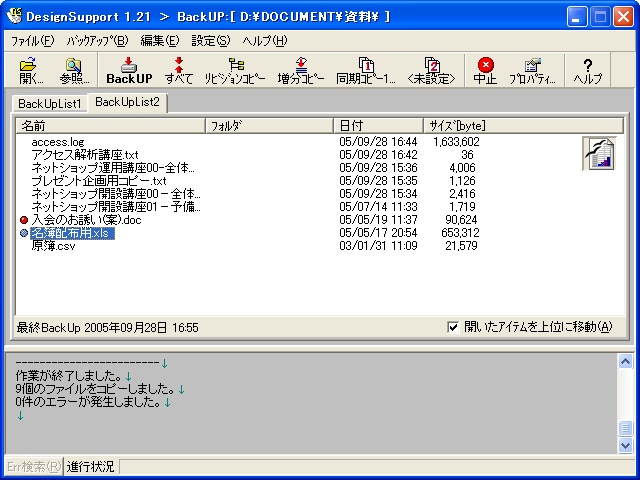The width and height of the screenshot is (640, 480).
Task: Toggle 開いたアイテムを上位に移動 checkbox
Action: (x=453, y=327)
